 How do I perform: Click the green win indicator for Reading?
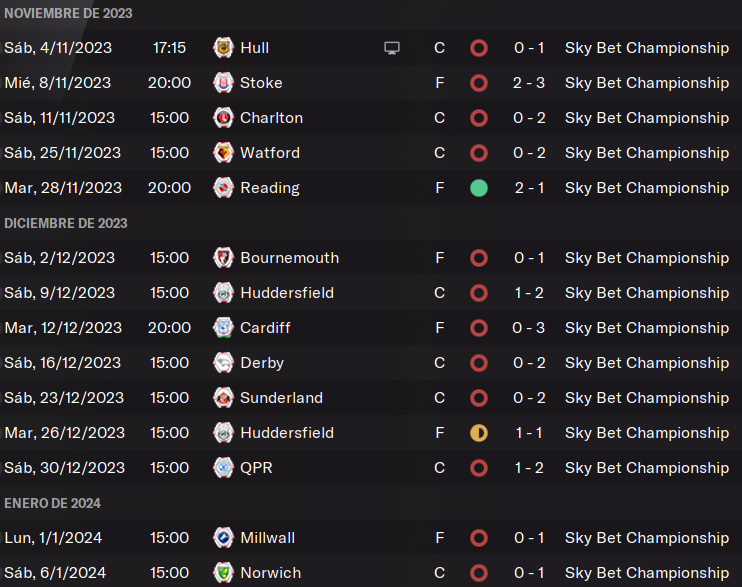click(479, 188)
